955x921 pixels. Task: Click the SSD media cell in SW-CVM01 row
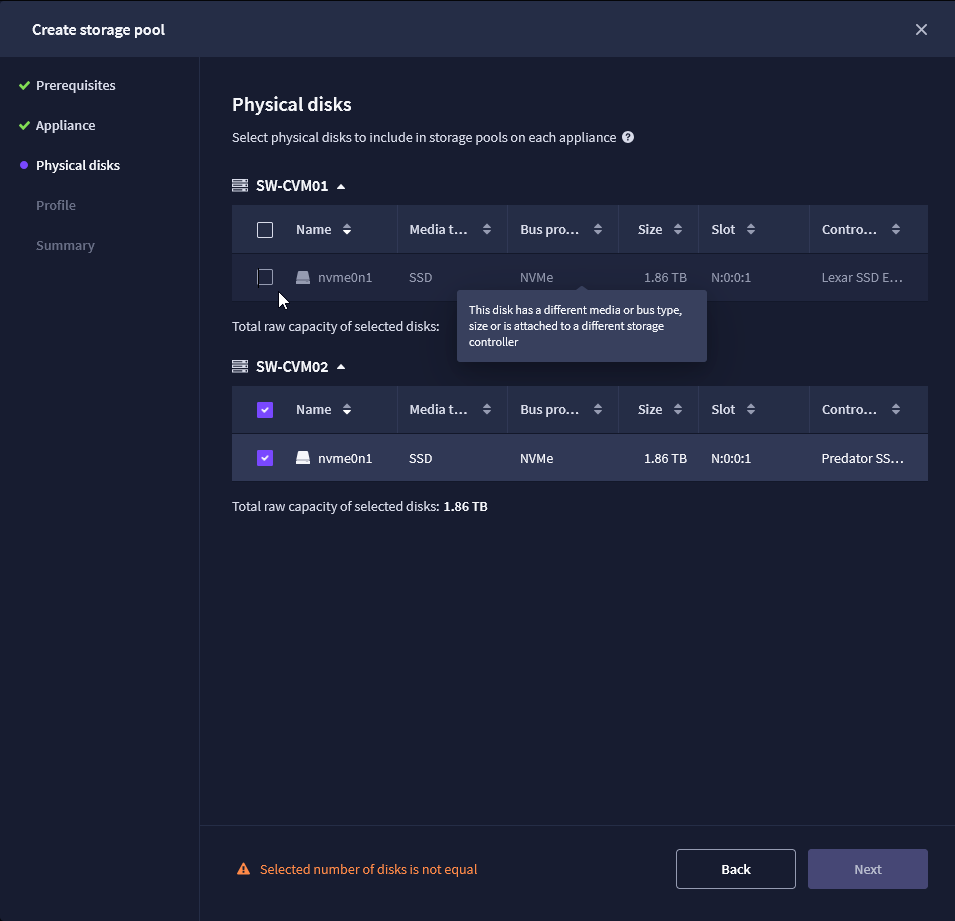[420, 277]
